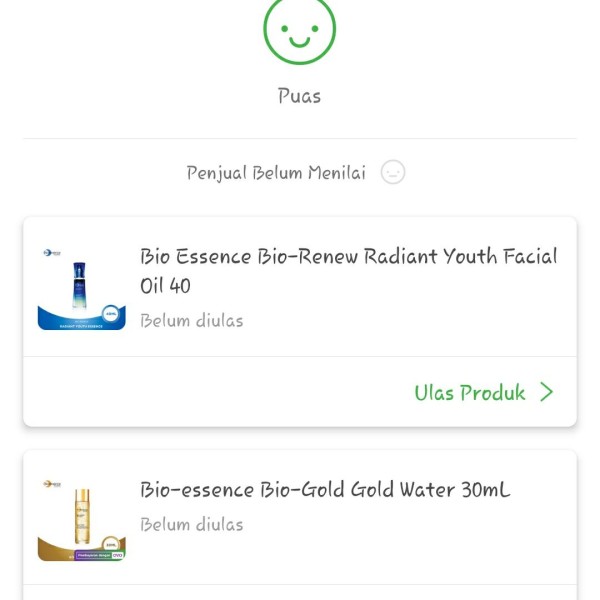Tap the 30ML size badge on the gold image

click(111, 545)
